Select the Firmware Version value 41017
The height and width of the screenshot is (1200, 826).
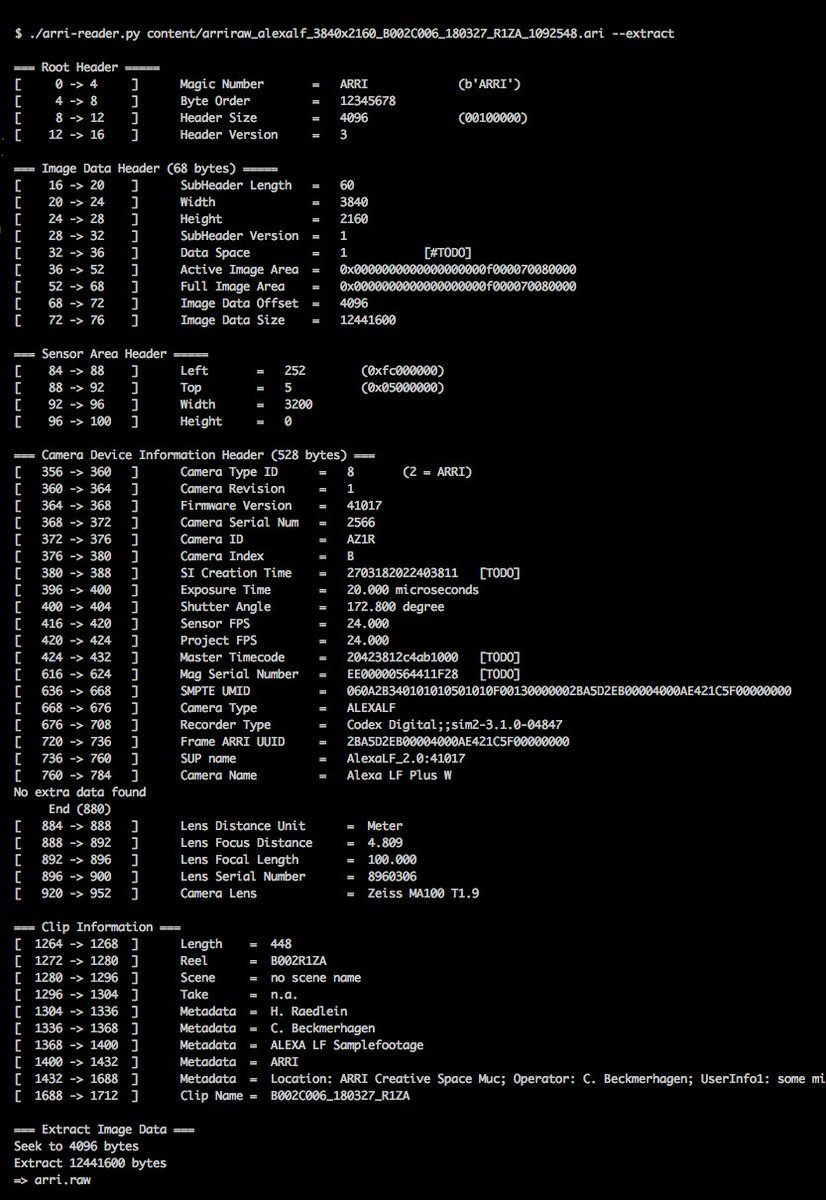364,506
